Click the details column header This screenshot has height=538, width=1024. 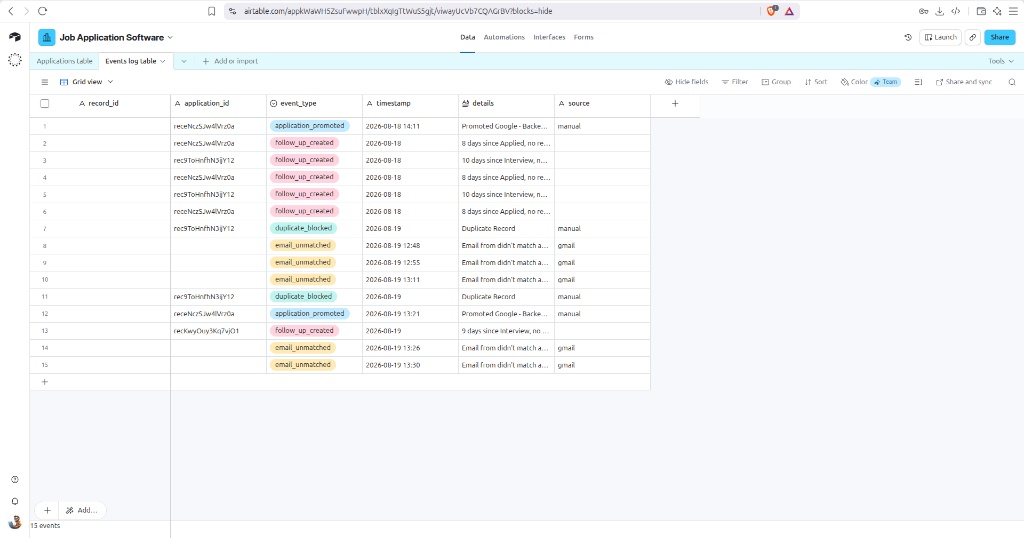click(x=506, y=103)
